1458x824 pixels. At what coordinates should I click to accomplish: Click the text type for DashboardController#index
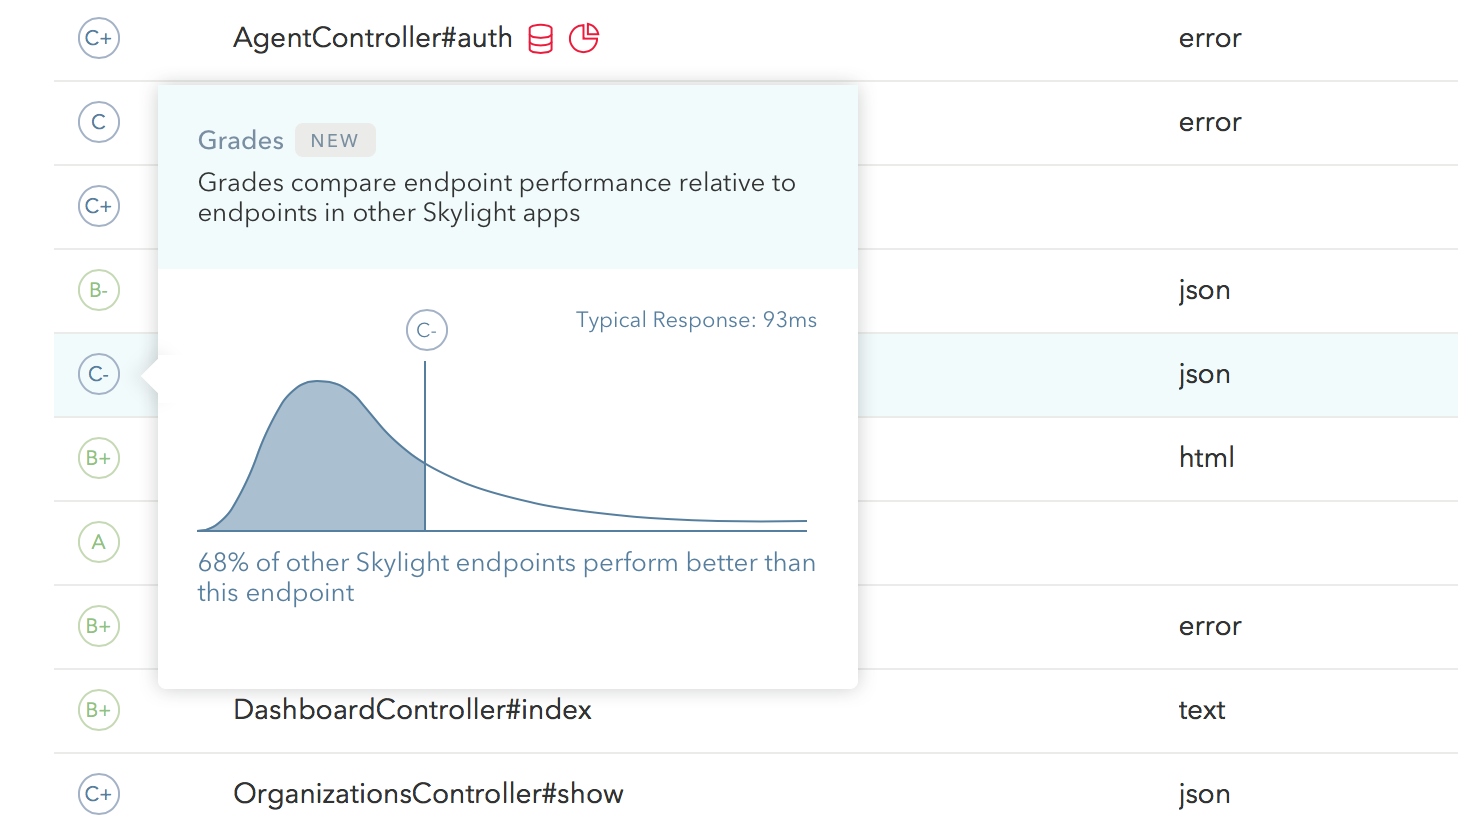coord(1202,710)
